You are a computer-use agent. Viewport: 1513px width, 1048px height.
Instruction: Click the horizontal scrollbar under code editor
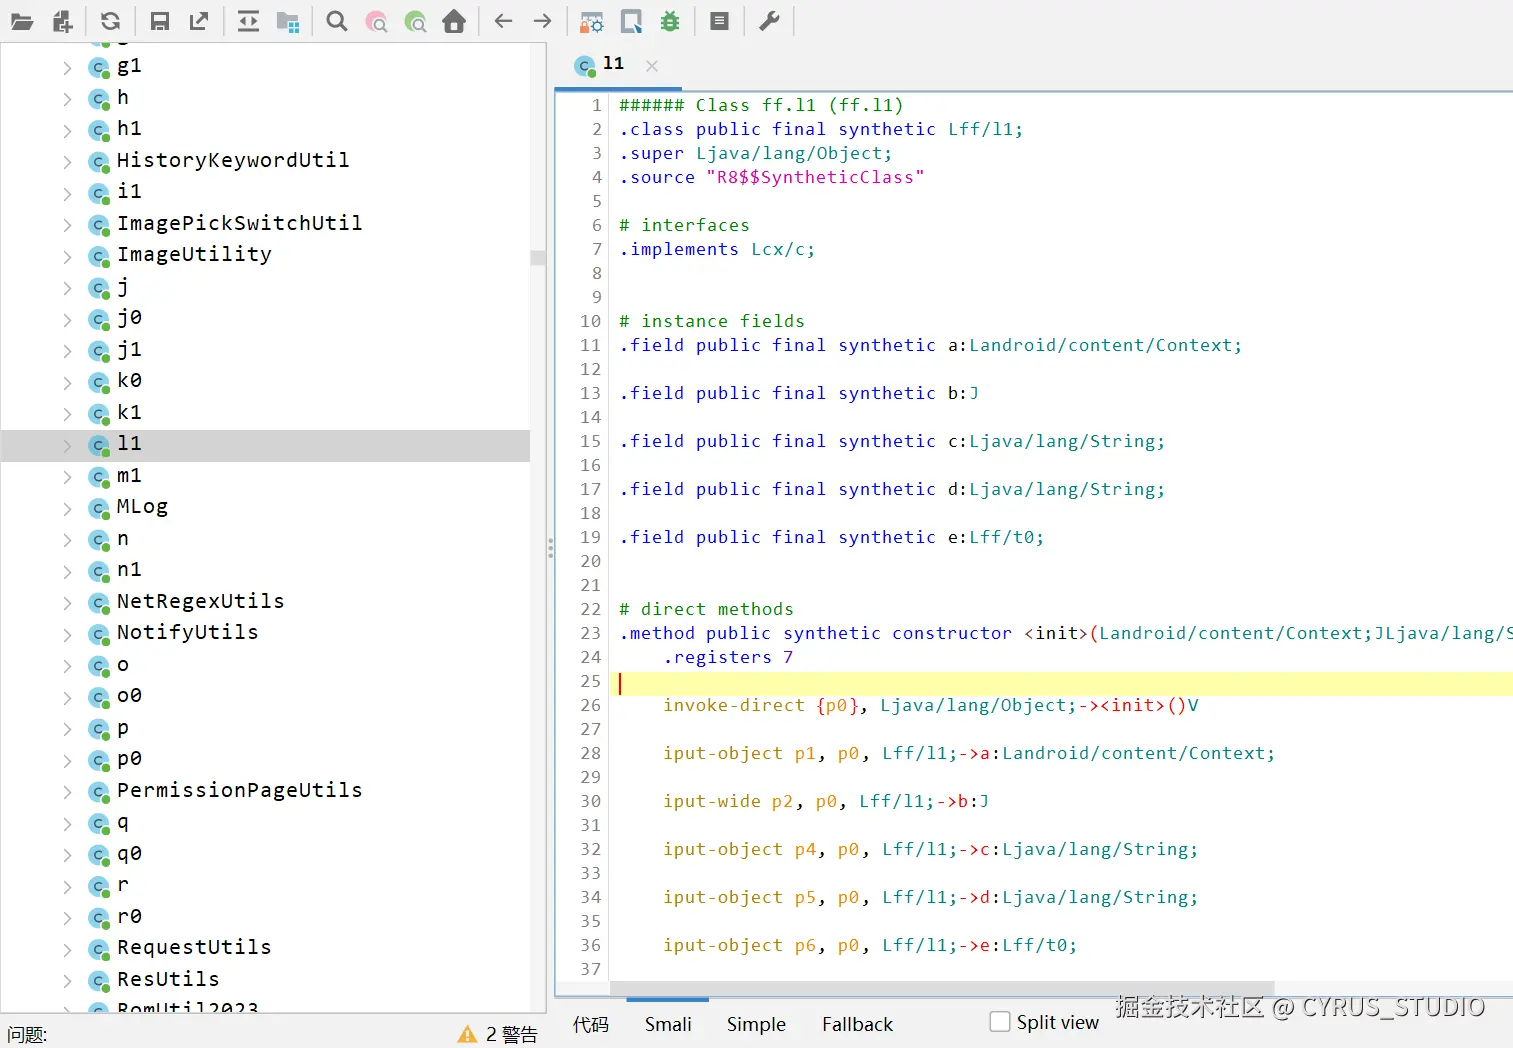click(x=940, y=988)
